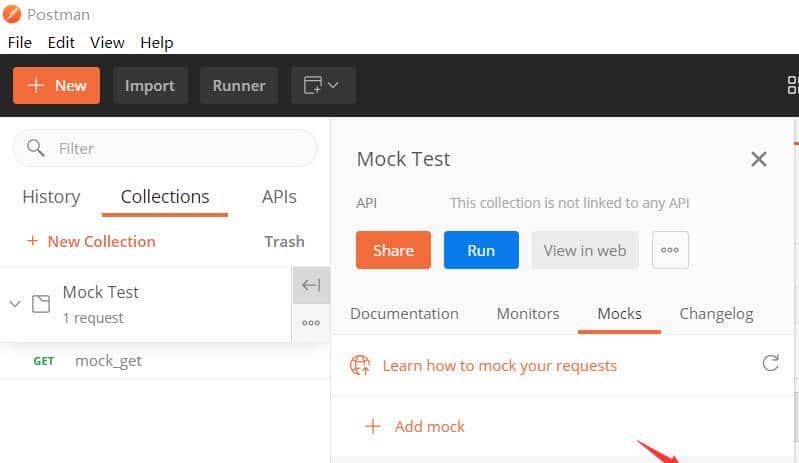The image size is (799, 463).
Task: Open the File menu
Action: click(20, 42)
